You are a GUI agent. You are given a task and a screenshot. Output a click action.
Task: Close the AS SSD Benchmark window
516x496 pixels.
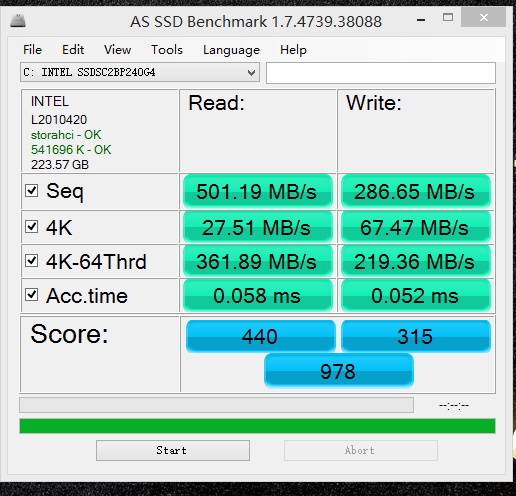483,17
